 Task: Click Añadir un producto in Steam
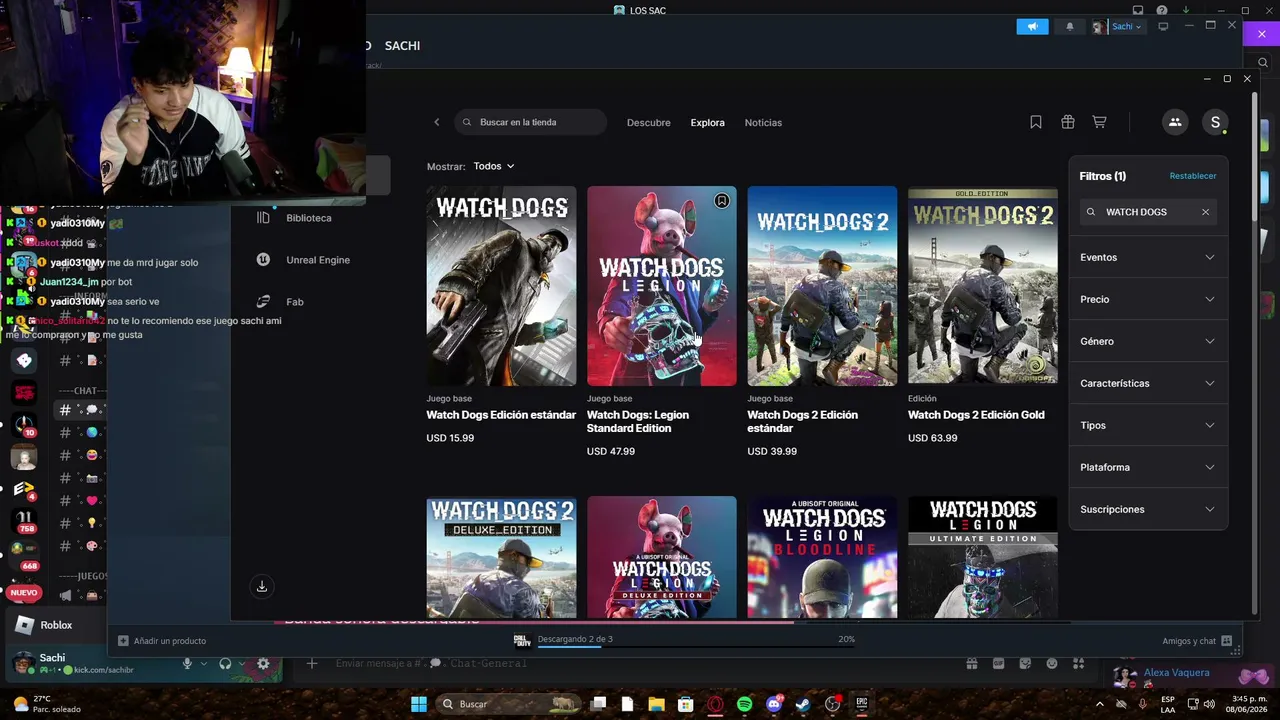click(162, 641)
